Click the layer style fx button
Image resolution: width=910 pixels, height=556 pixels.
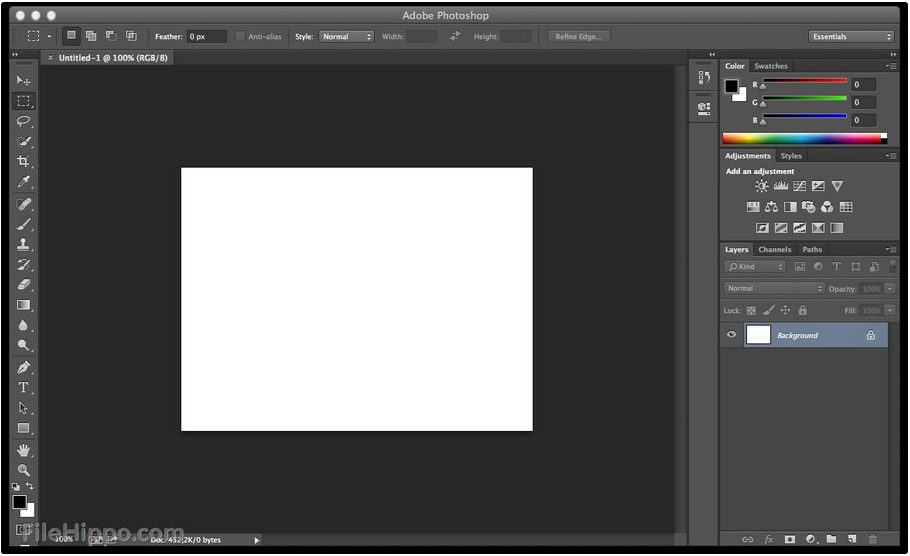pos(769,539)
